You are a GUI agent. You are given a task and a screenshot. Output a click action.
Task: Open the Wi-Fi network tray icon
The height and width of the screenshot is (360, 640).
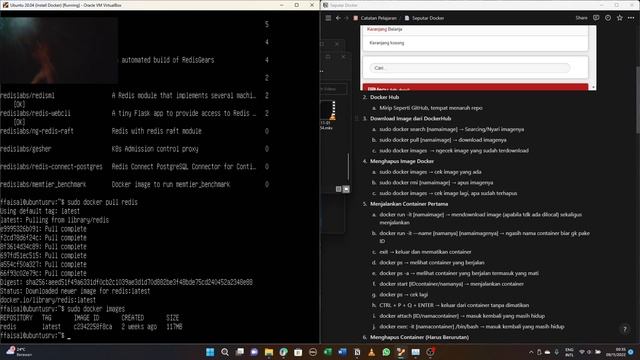pos(582,352)
